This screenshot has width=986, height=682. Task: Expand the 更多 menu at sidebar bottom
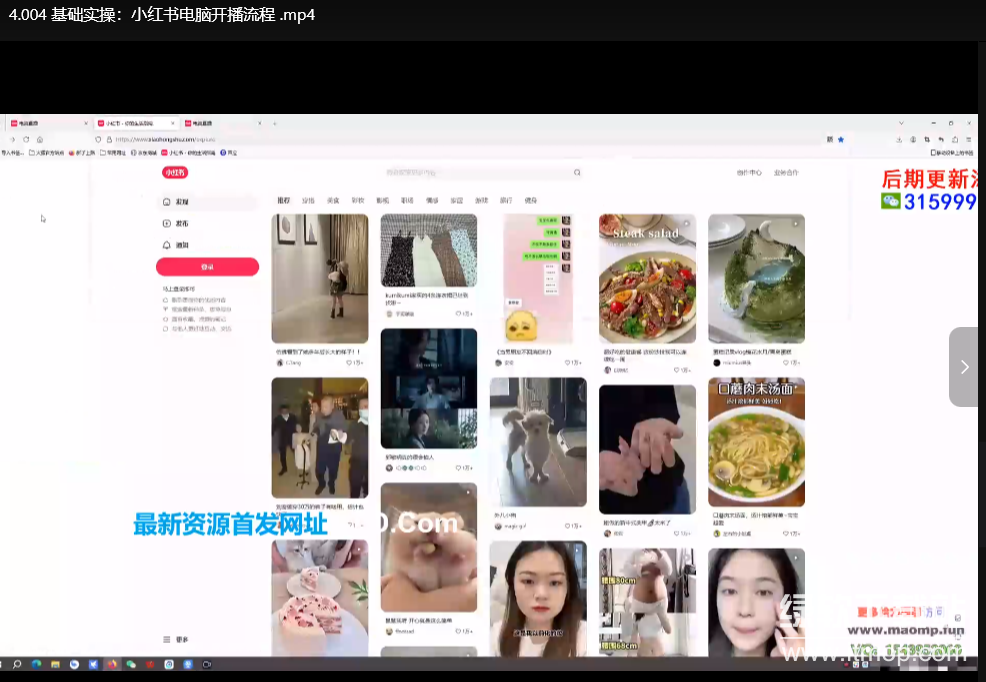click(x=177, y=639)
